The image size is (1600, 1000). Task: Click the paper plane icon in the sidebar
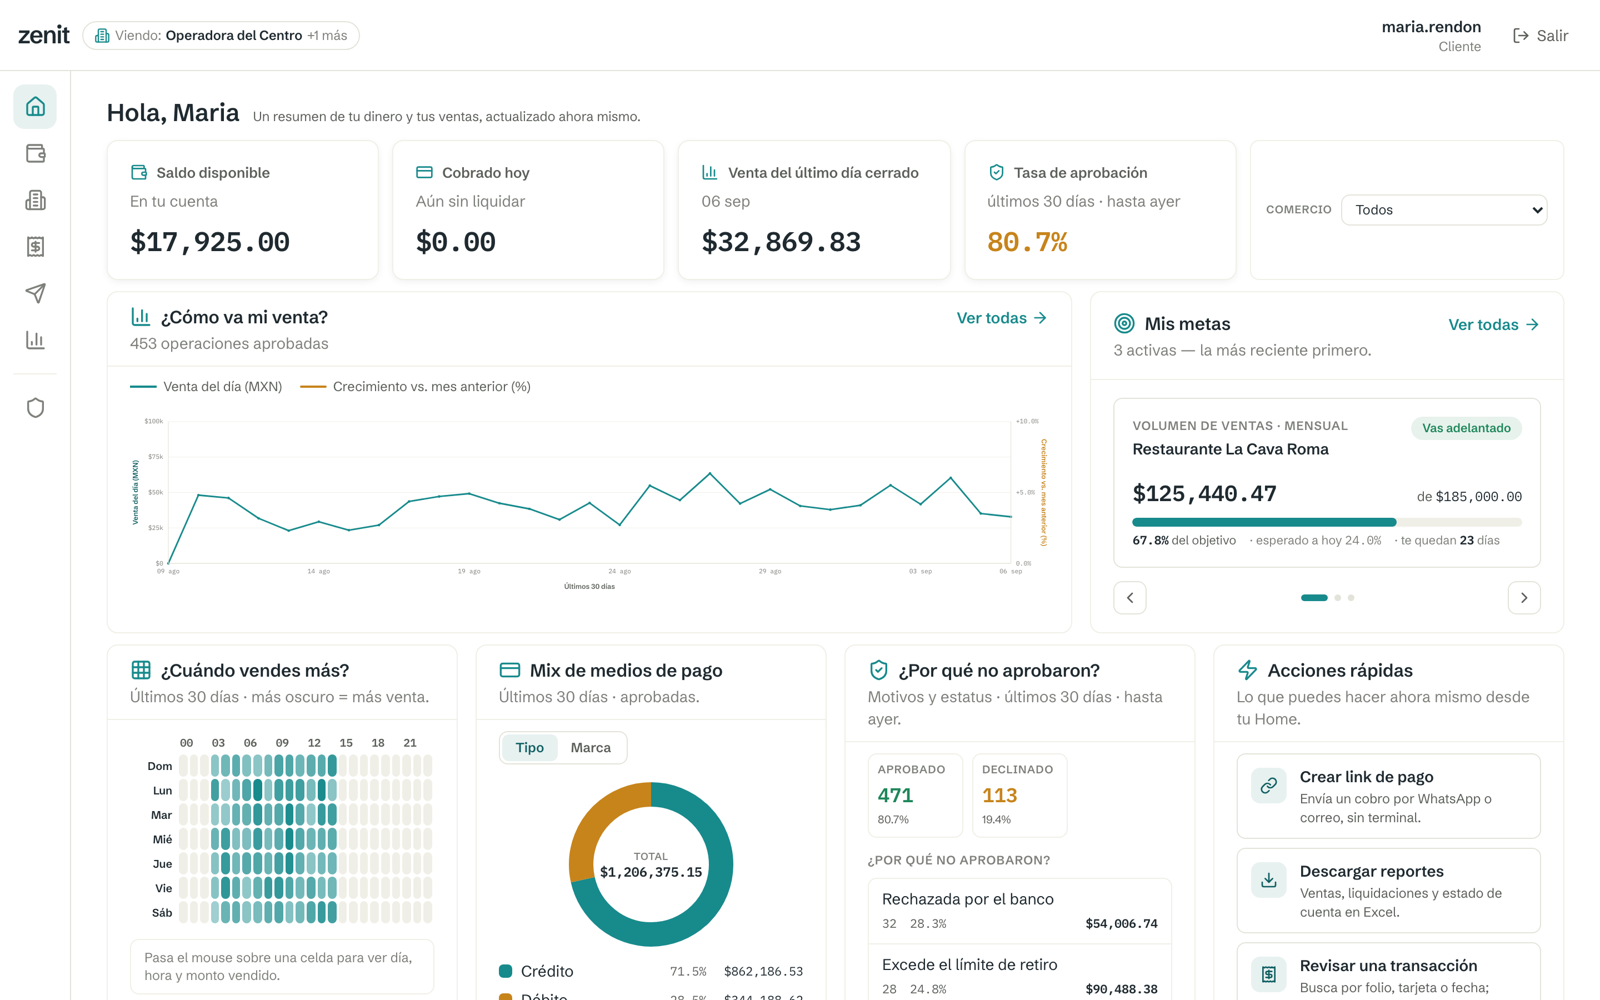pos(35,293)
